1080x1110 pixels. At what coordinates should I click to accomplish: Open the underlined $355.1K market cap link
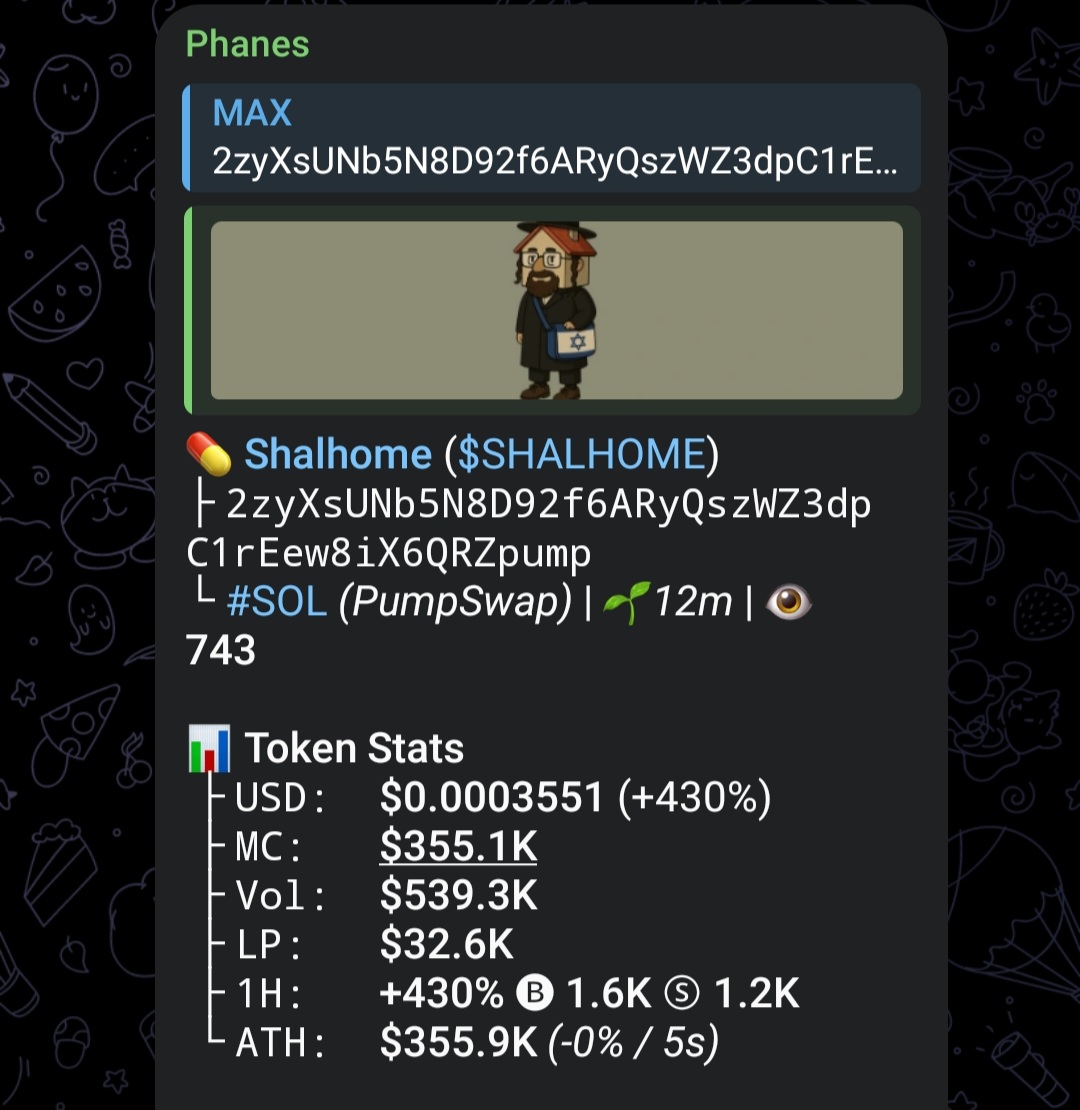click(458, 846)
